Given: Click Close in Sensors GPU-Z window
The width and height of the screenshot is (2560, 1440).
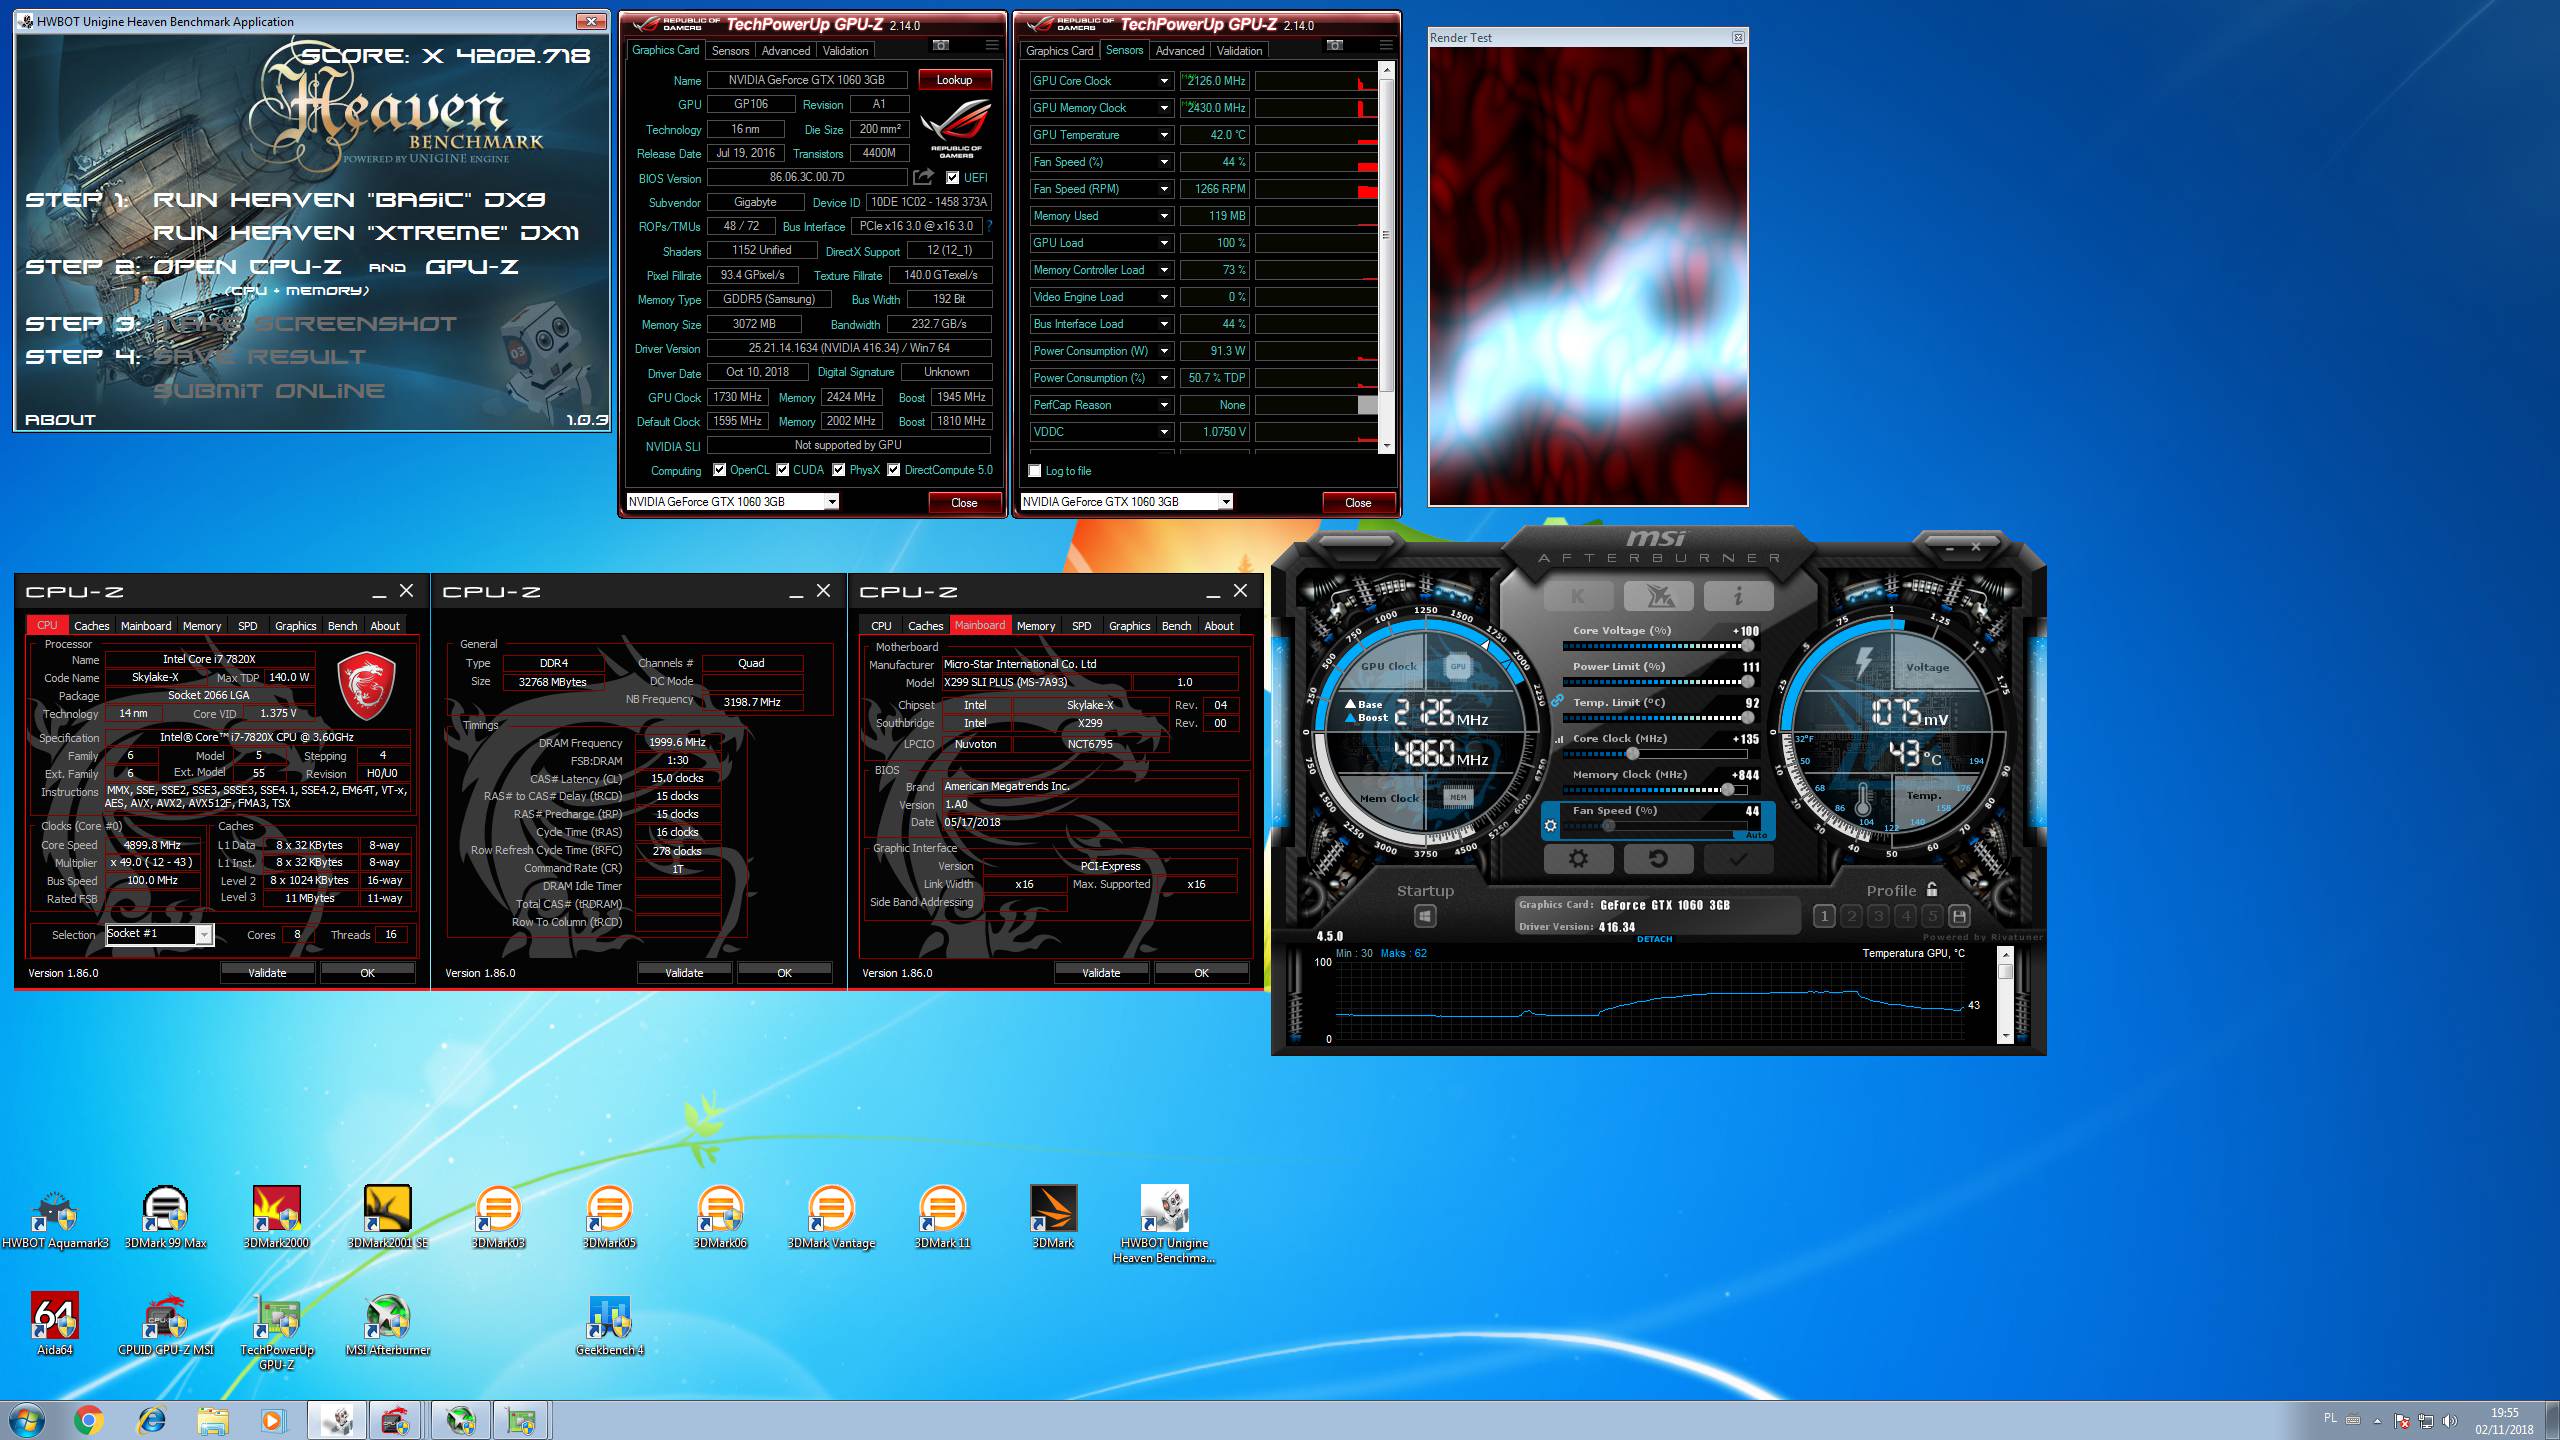Looking at the screenshot, I should point(1358,503).
